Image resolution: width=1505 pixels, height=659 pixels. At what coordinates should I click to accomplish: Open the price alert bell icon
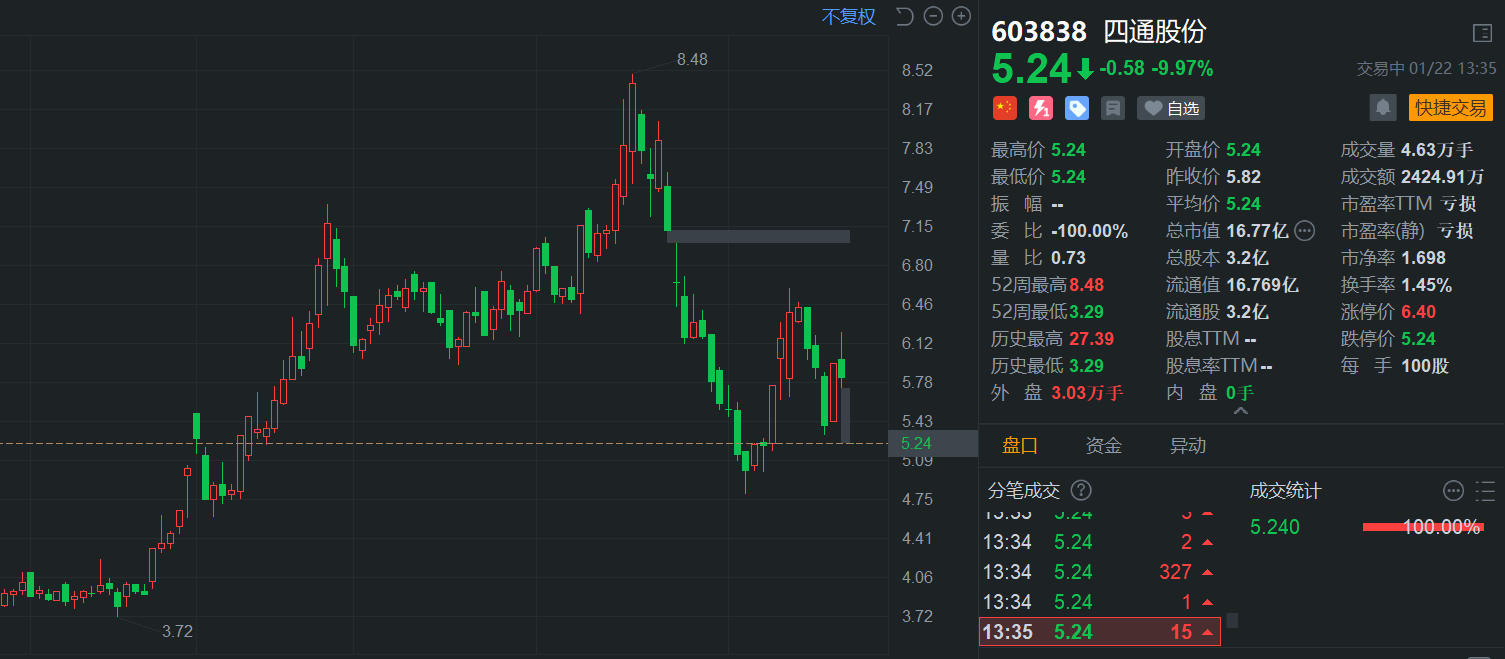click(1383, 107)
